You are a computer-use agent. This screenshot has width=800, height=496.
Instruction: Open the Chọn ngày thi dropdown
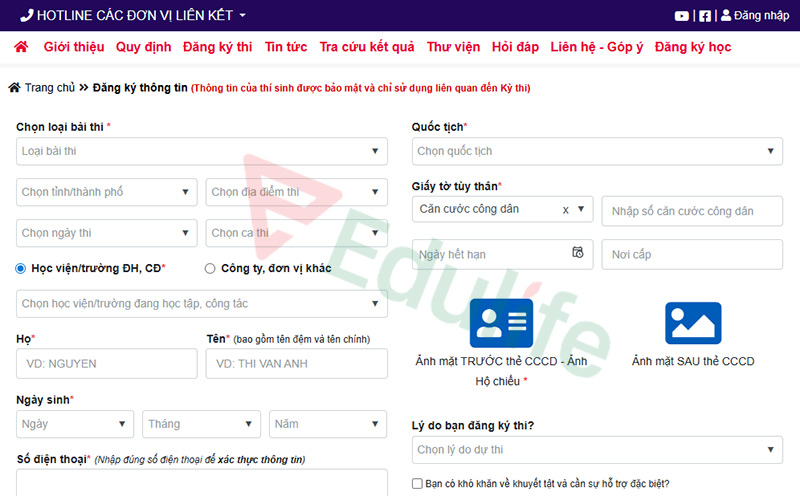tap(107, 233)
